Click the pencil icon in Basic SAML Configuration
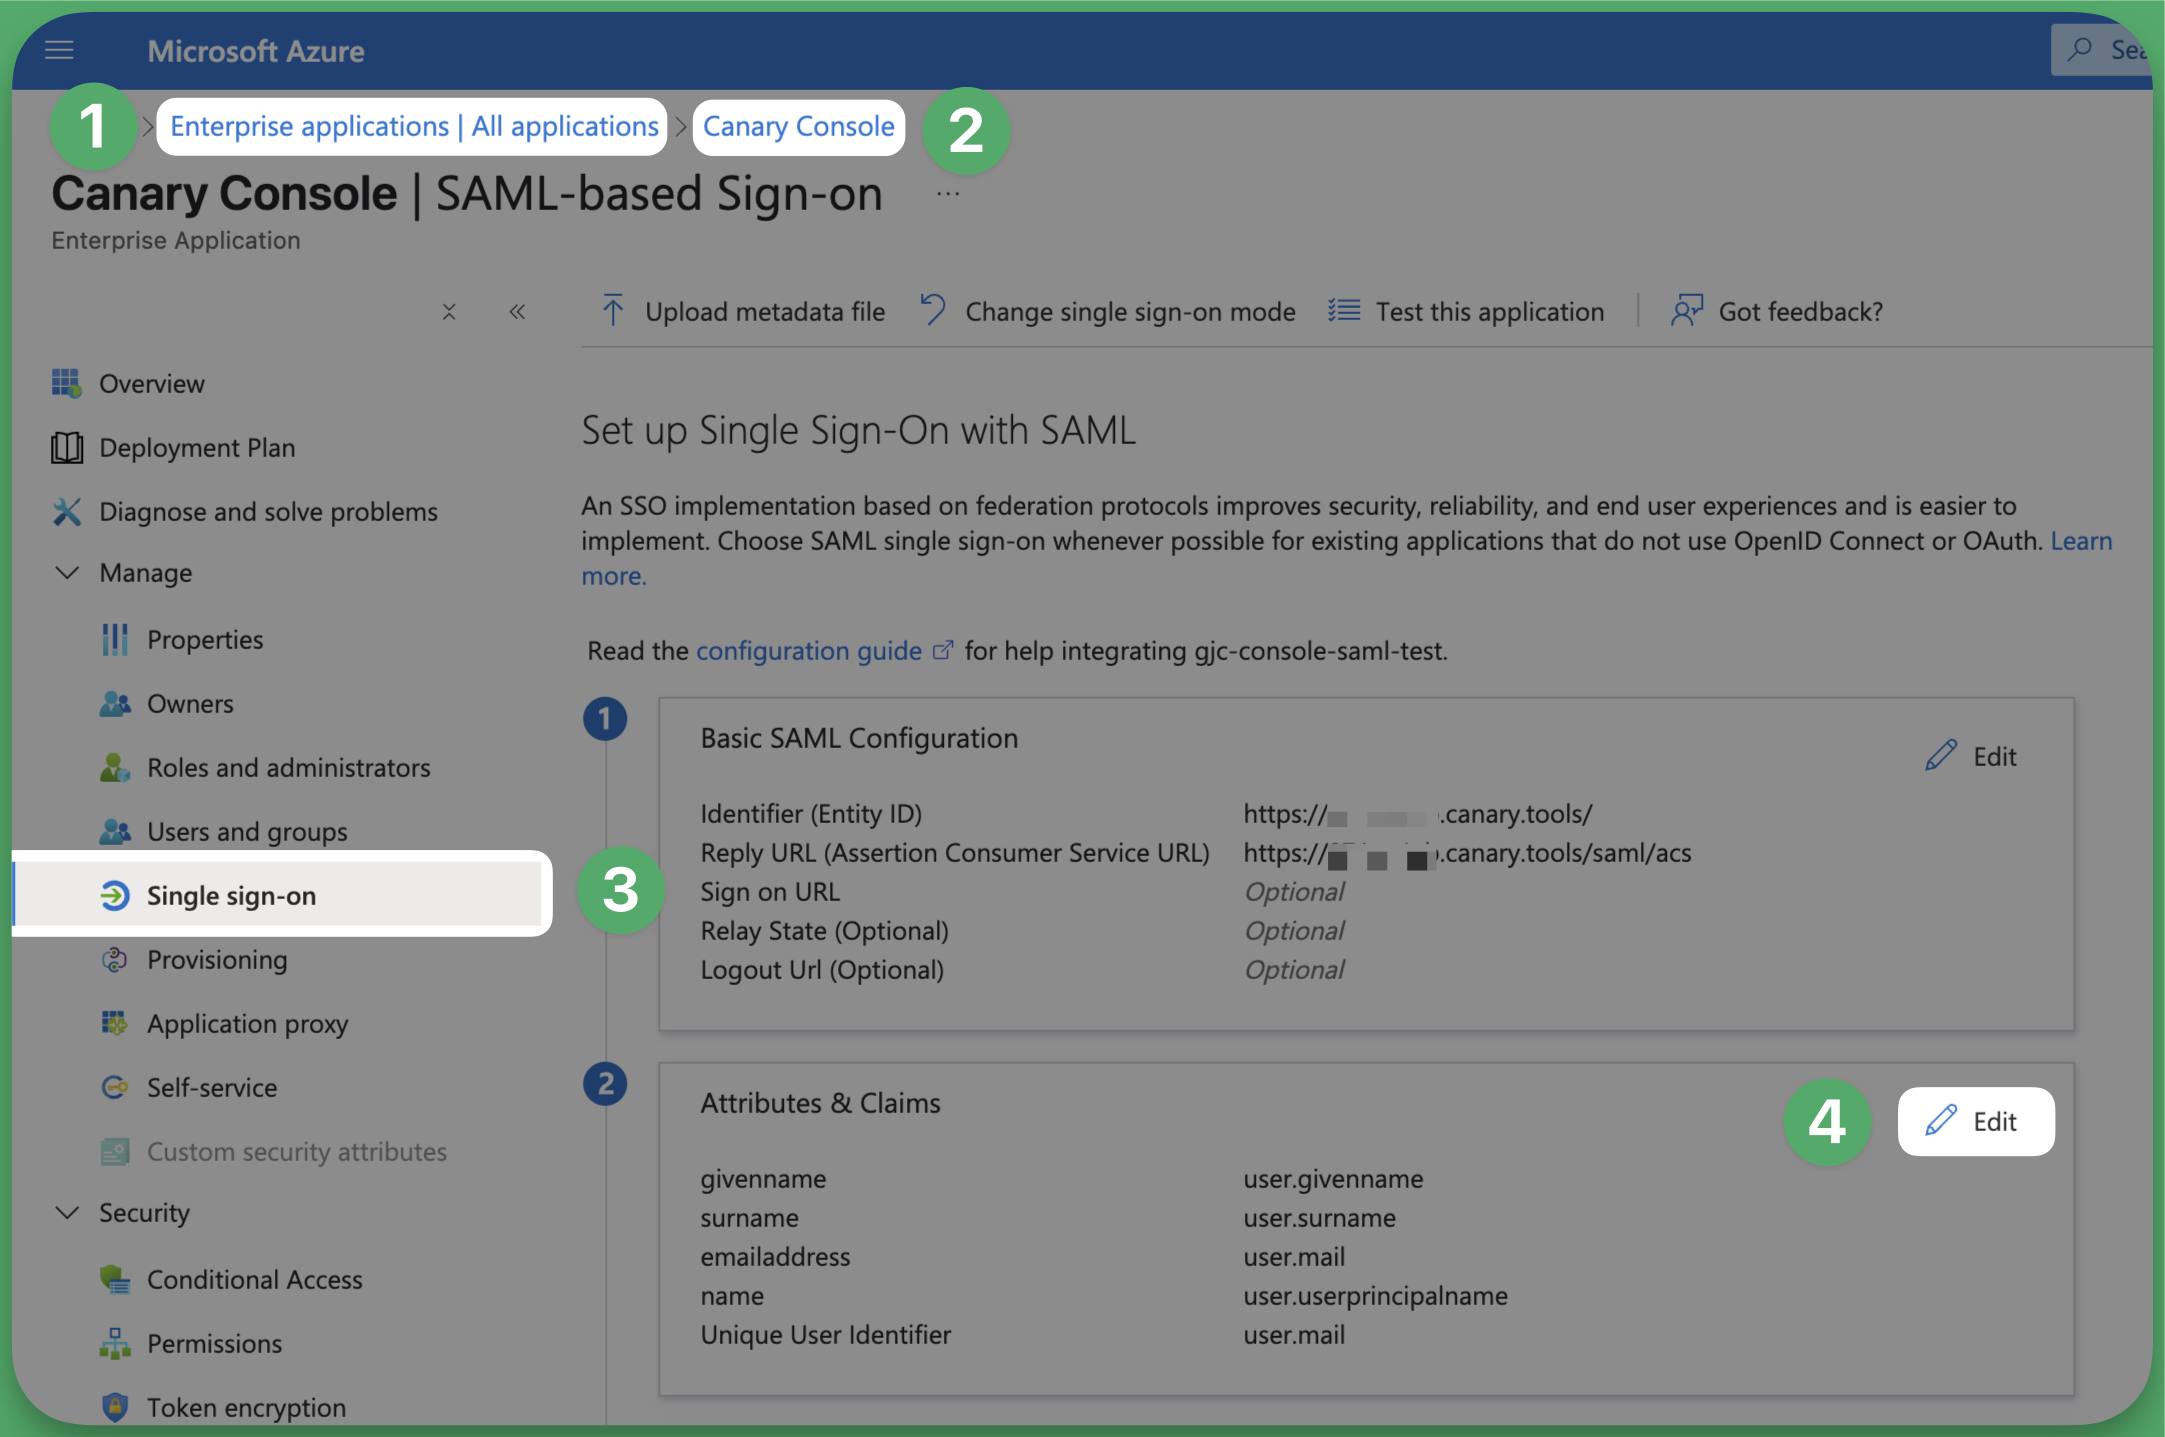2165x1437 pixels. (x=1941, y=756)
